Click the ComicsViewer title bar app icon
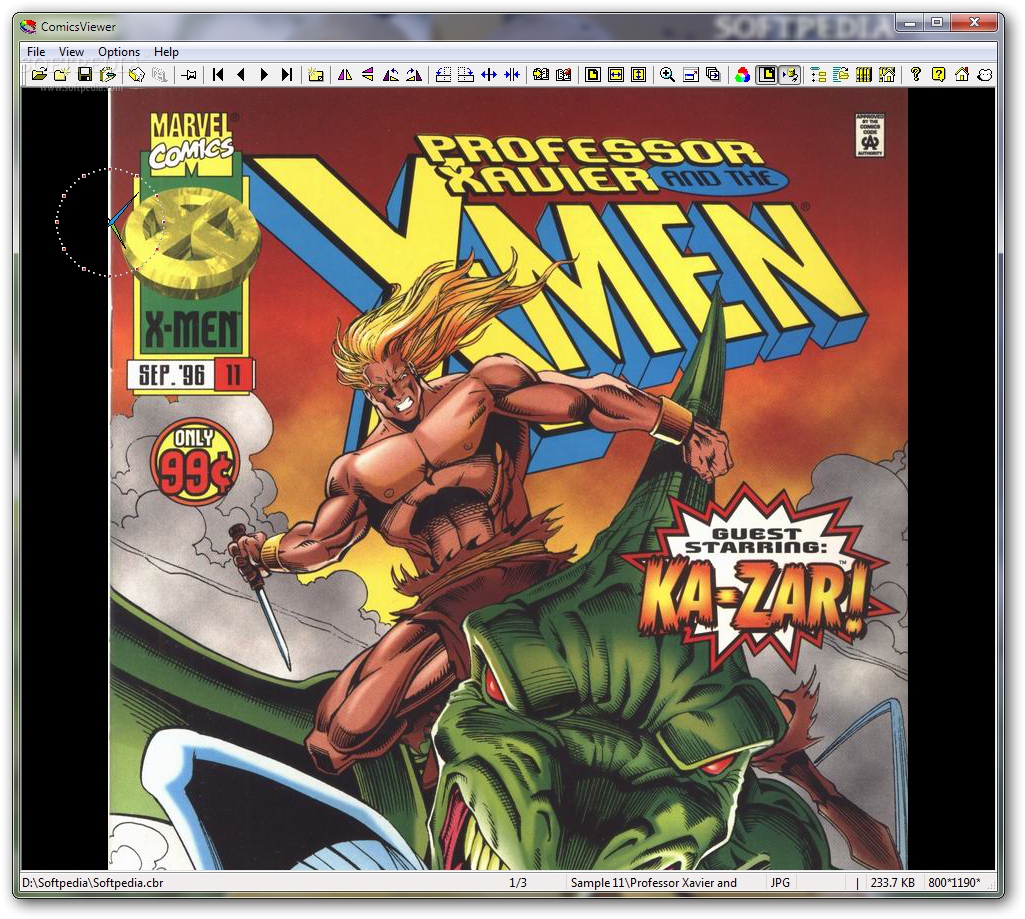Screen dimensions: 1025x919 [x=28, y=27]
